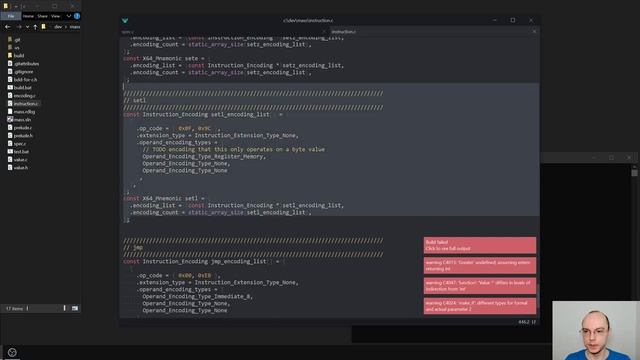Click the 'mass' breadcrumb in address bar
Screen dimensions: 640x360
75,27
